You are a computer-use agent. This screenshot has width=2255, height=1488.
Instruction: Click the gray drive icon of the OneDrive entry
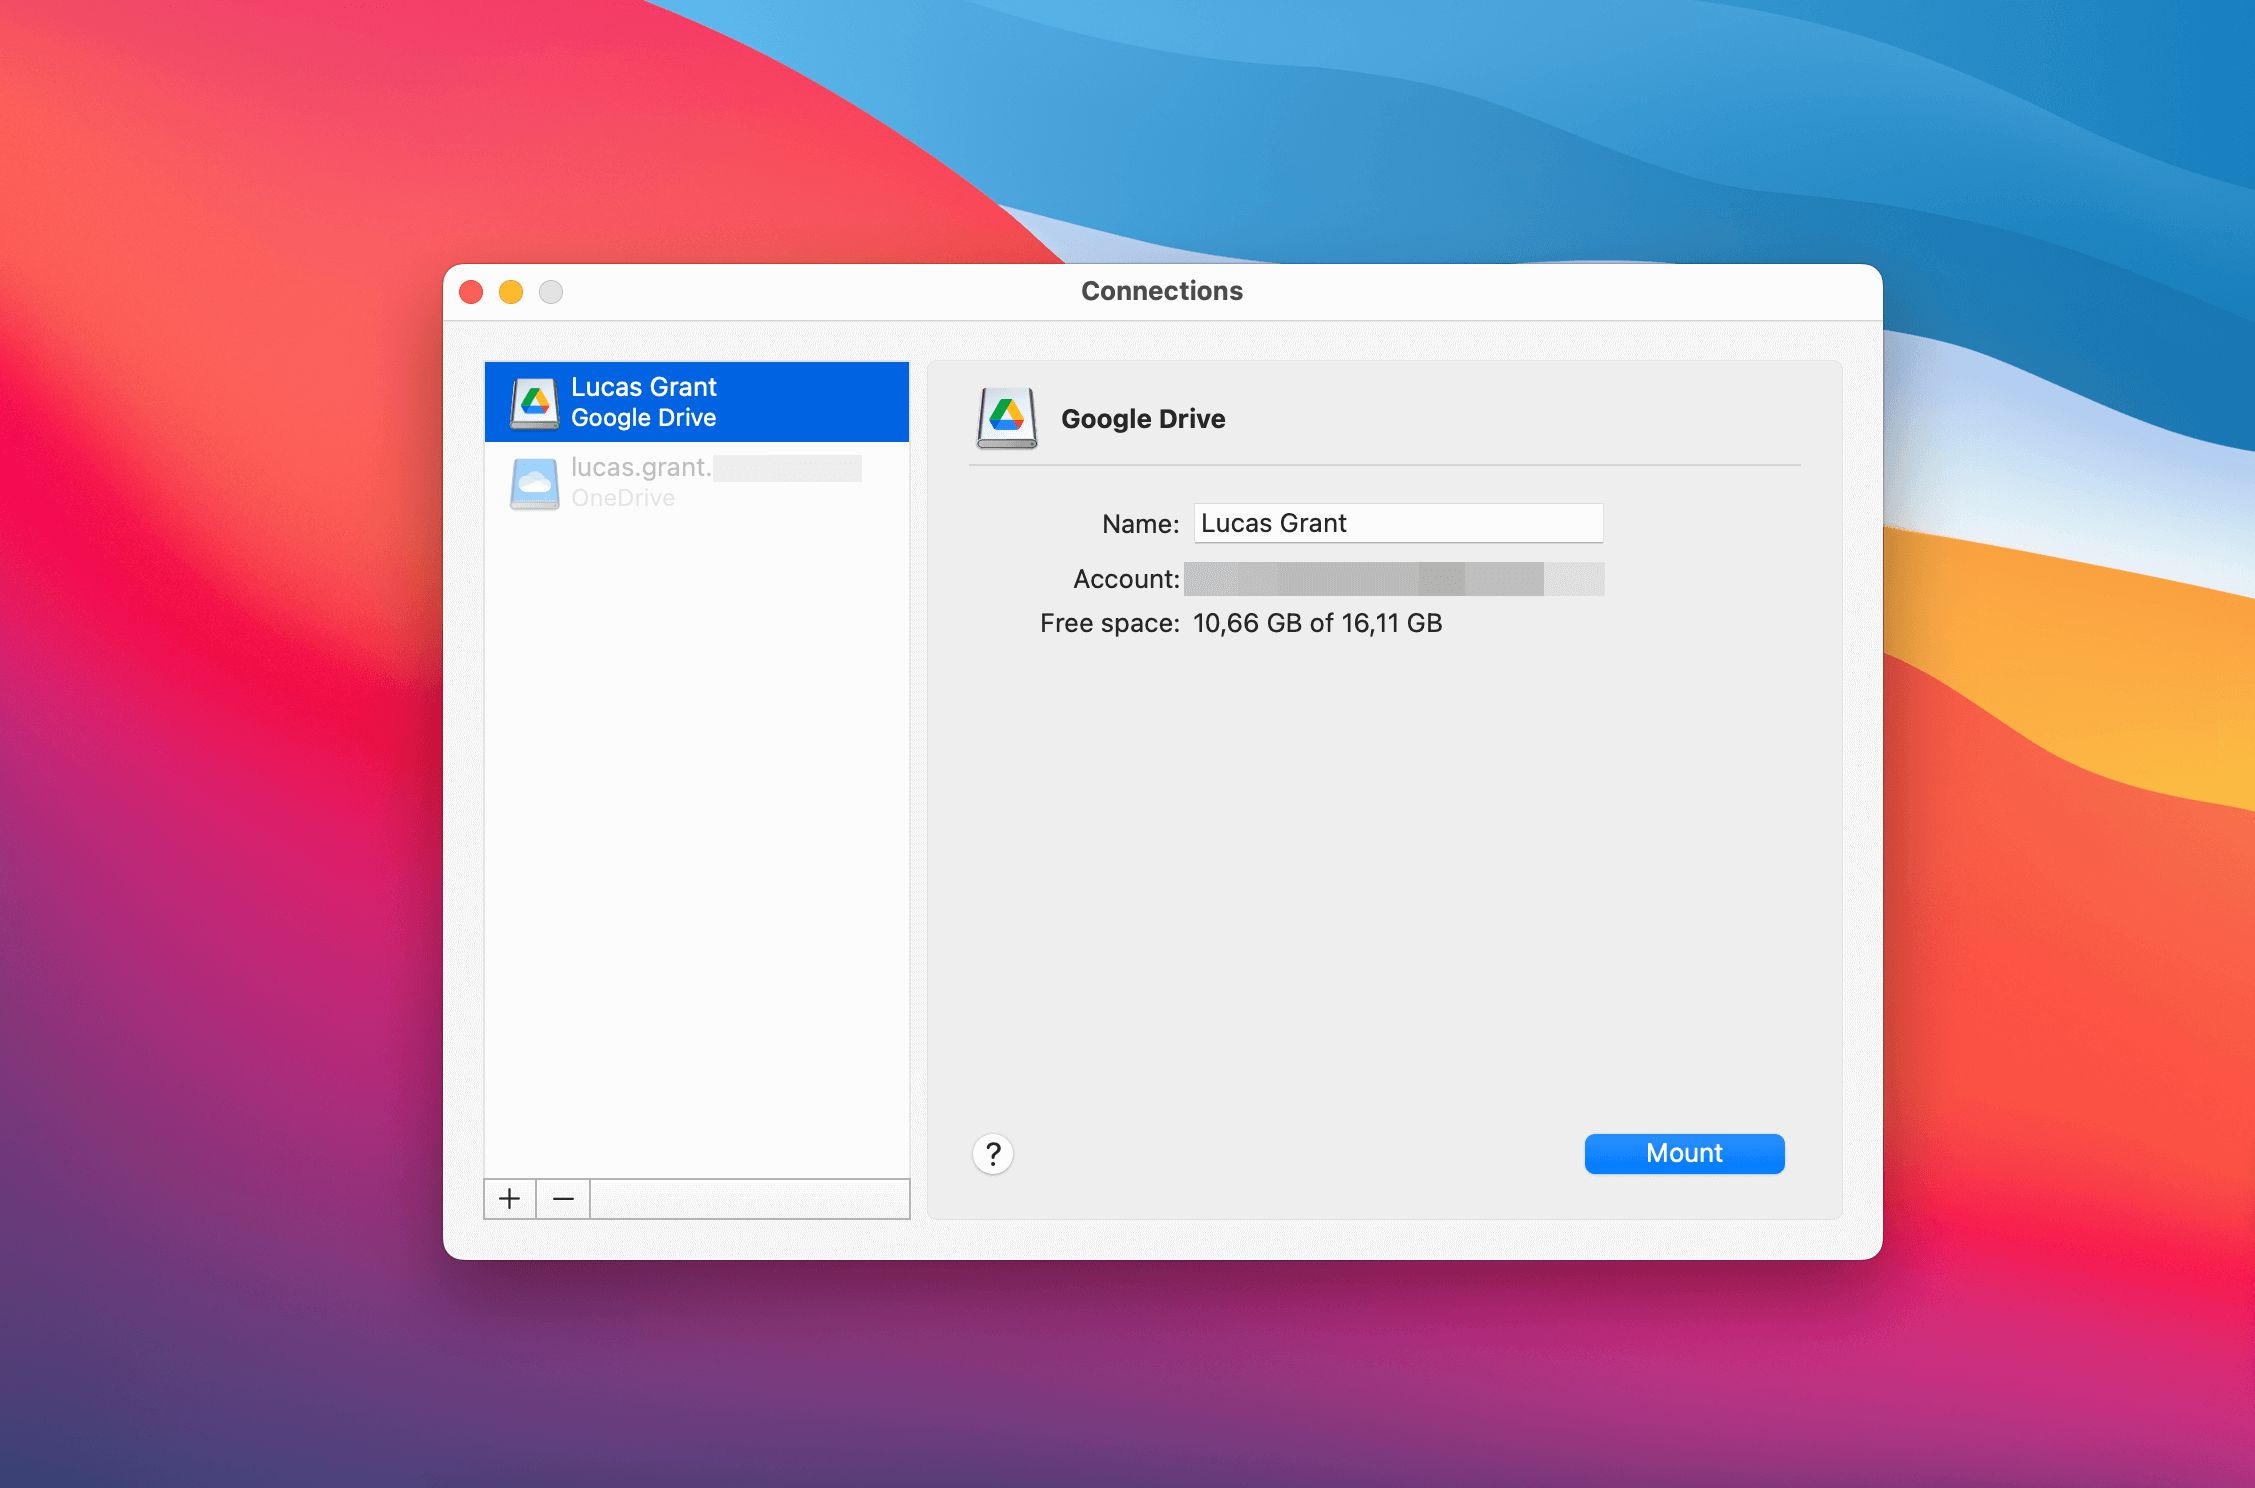[x=535, y=482]
